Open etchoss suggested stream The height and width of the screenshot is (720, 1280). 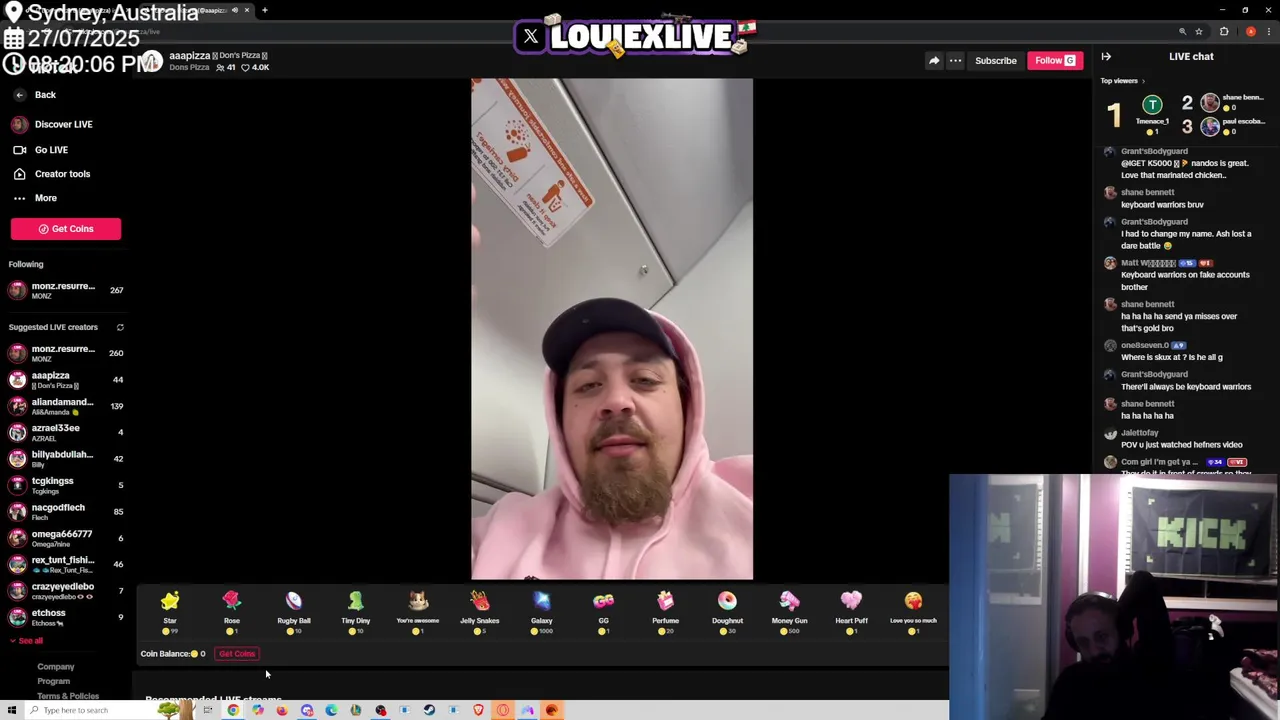click(x=66, y=617)
